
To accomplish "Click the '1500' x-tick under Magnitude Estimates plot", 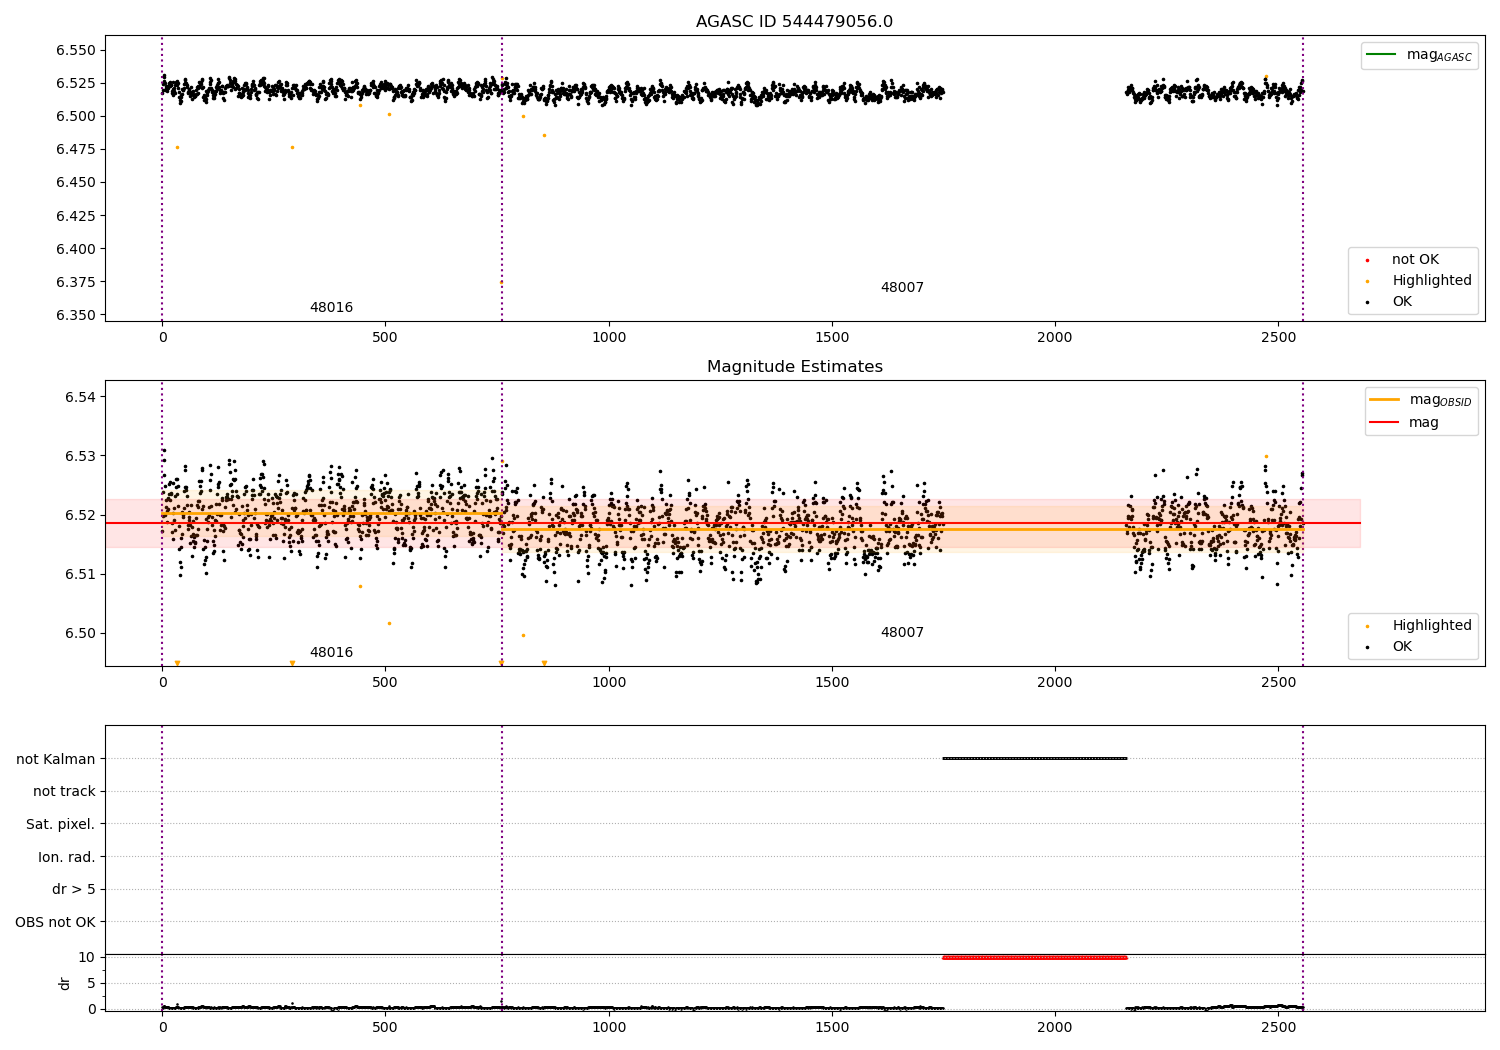I will point(832,683).
